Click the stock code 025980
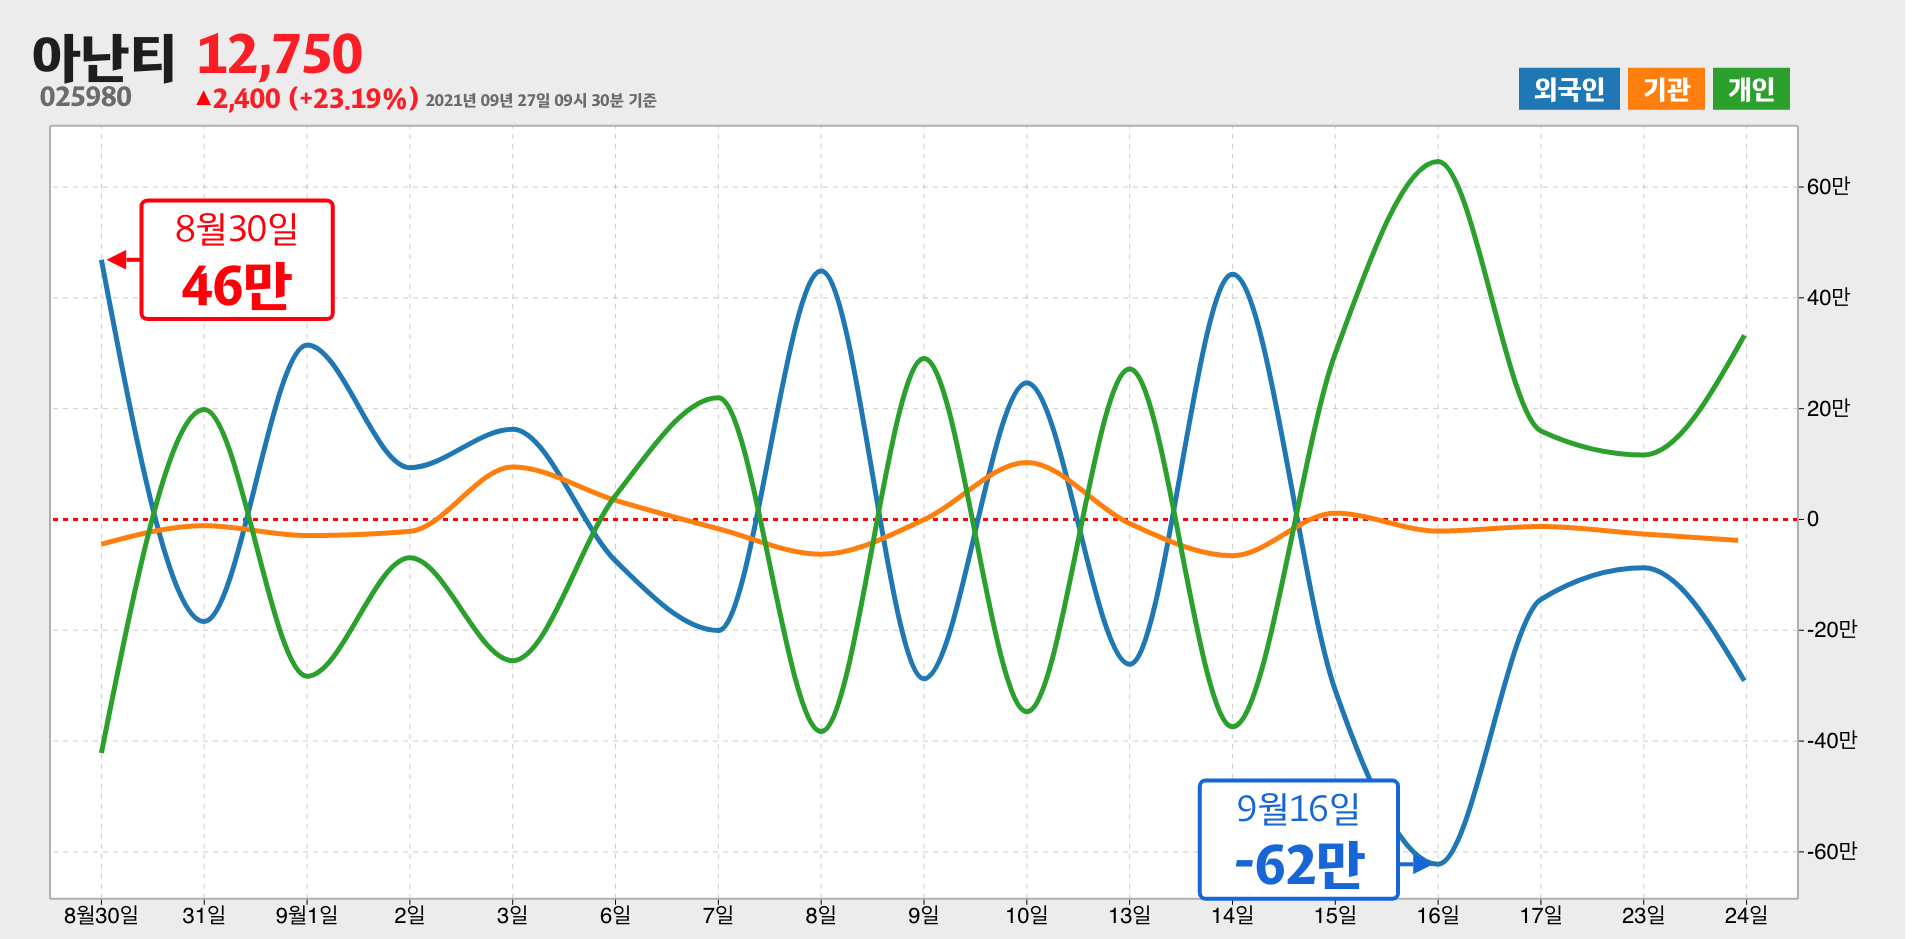This screenshot has width=1920, height=939. [86, 97]
